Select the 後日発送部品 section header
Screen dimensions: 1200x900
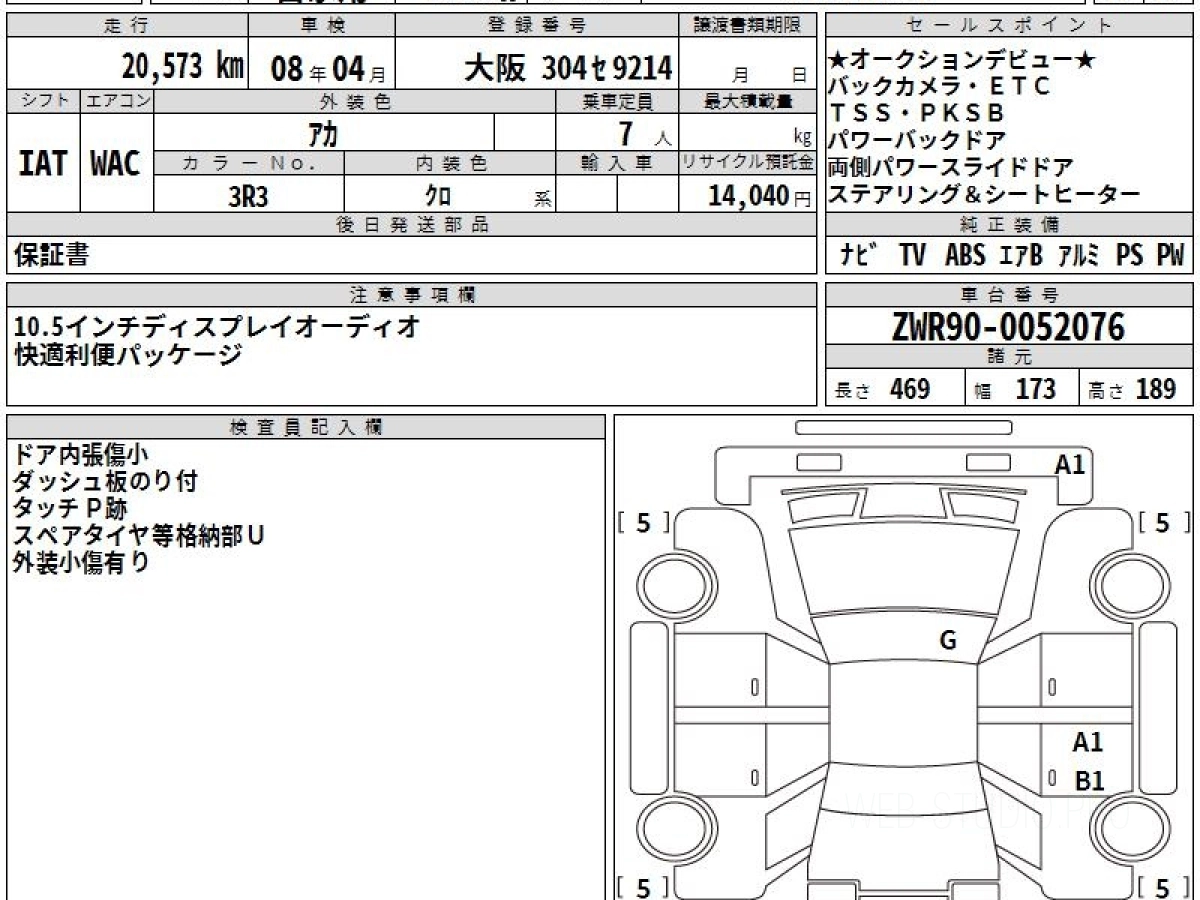coord(412,225)
